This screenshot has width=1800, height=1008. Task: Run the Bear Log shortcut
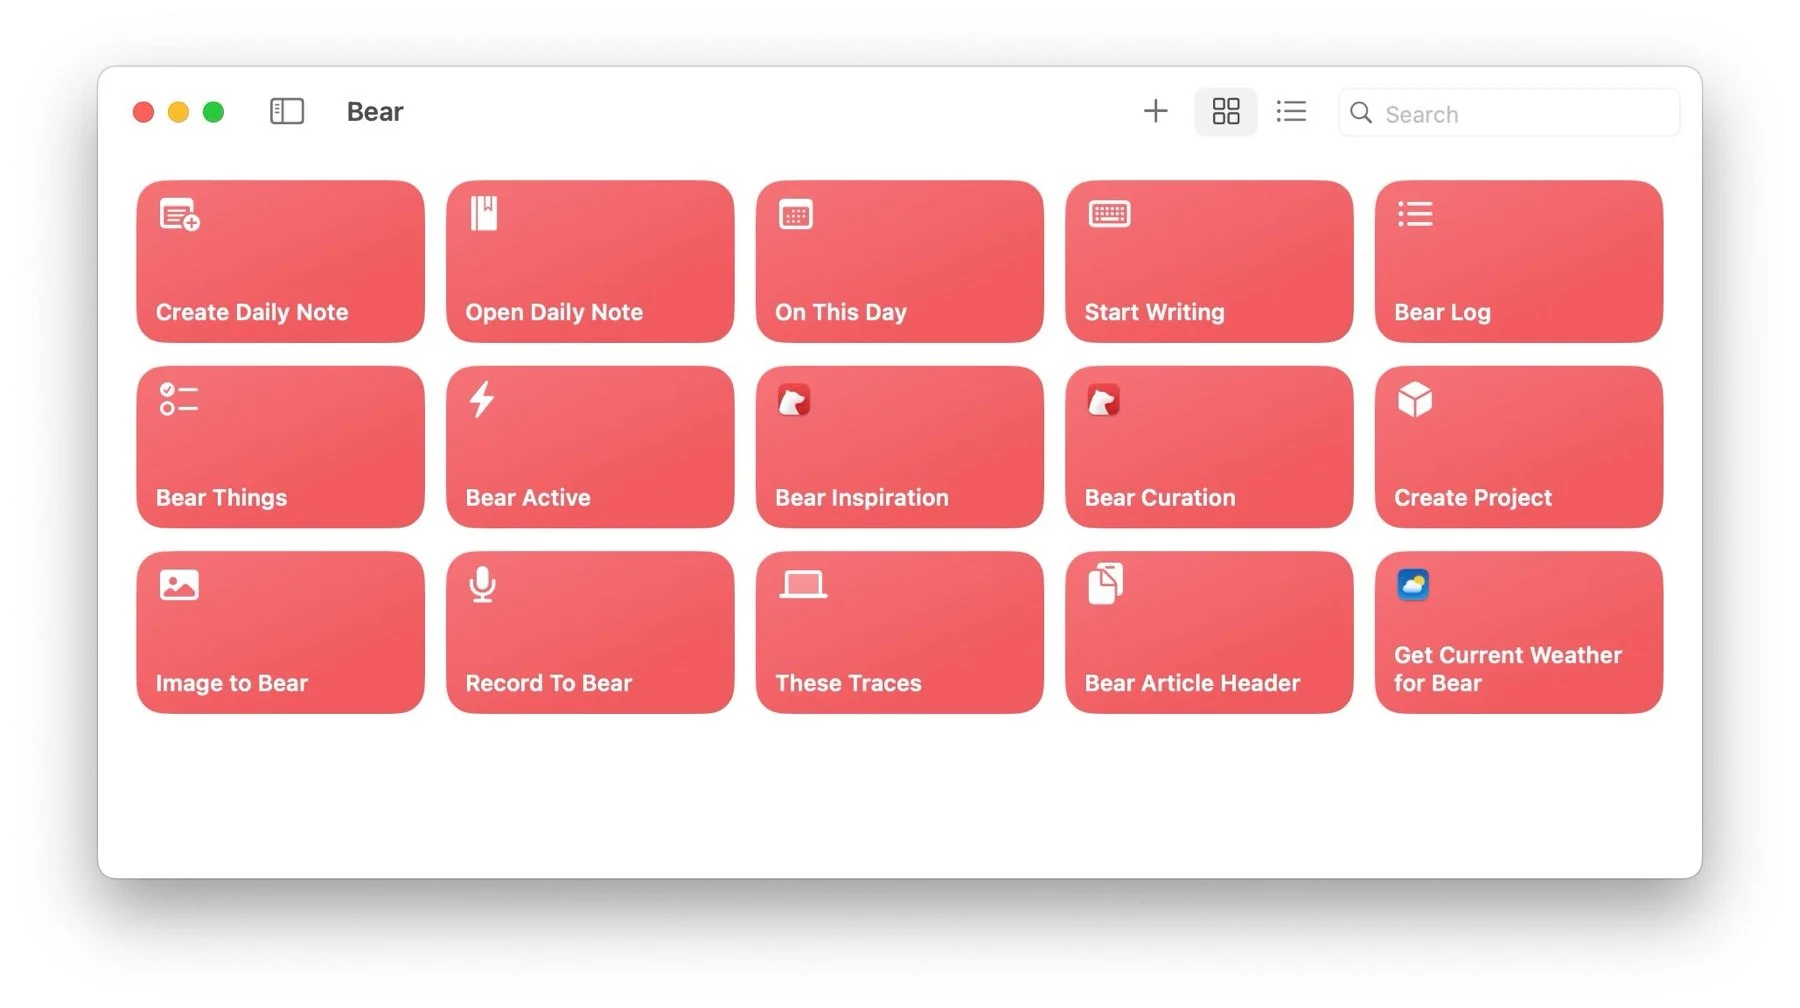1519,261
